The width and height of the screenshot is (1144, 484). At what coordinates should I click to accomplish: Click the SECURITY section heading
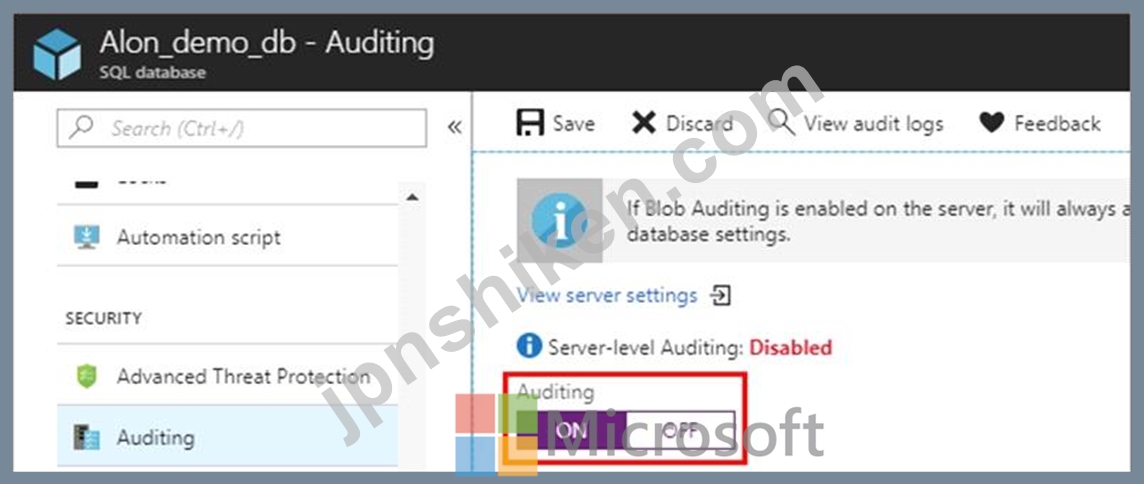point(104,318)
